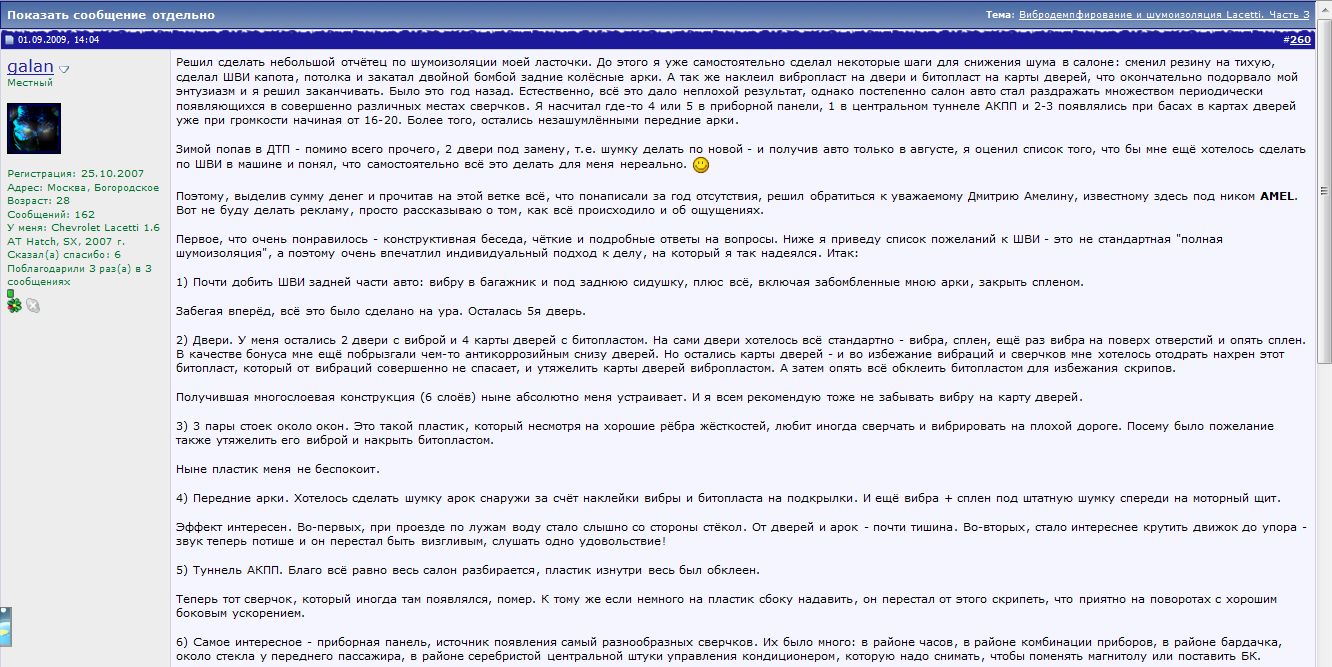Click the line starting '1) Почти добить ШВИ'
Image resolution: width=1332 pixels, height=667 pixels.
tap(629, 282)
